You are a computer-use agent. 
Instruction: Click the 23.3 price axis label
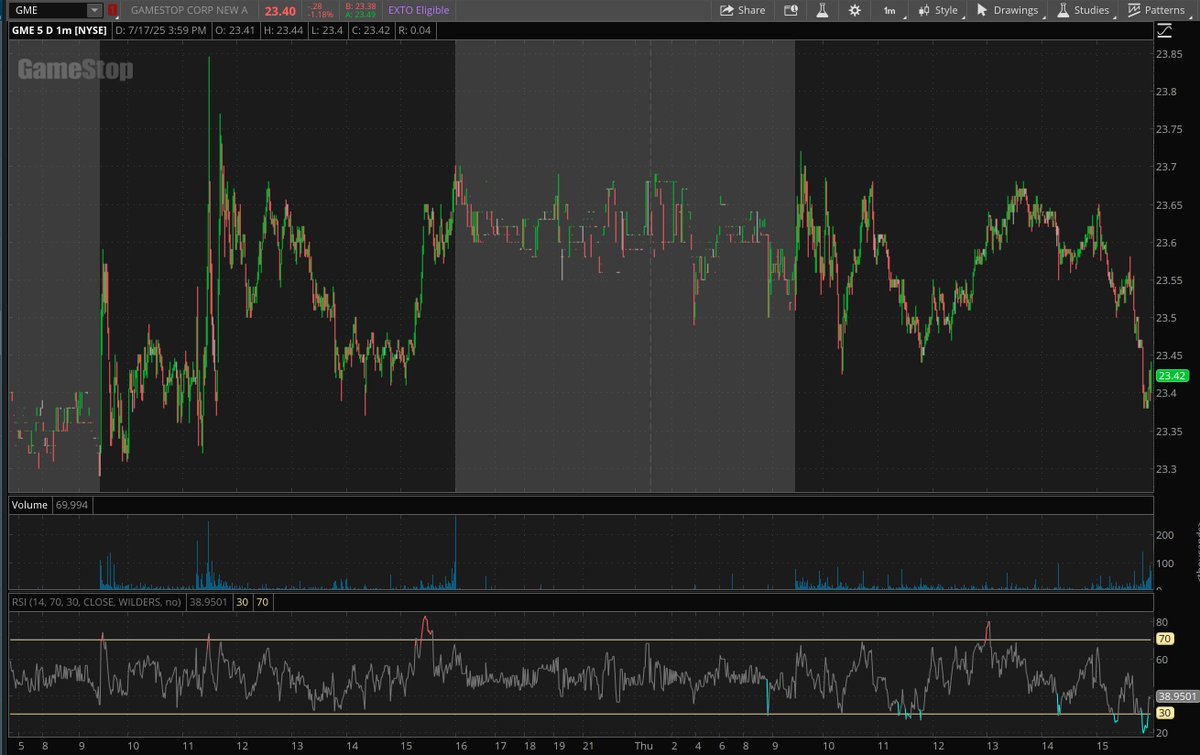point(1167,469)
